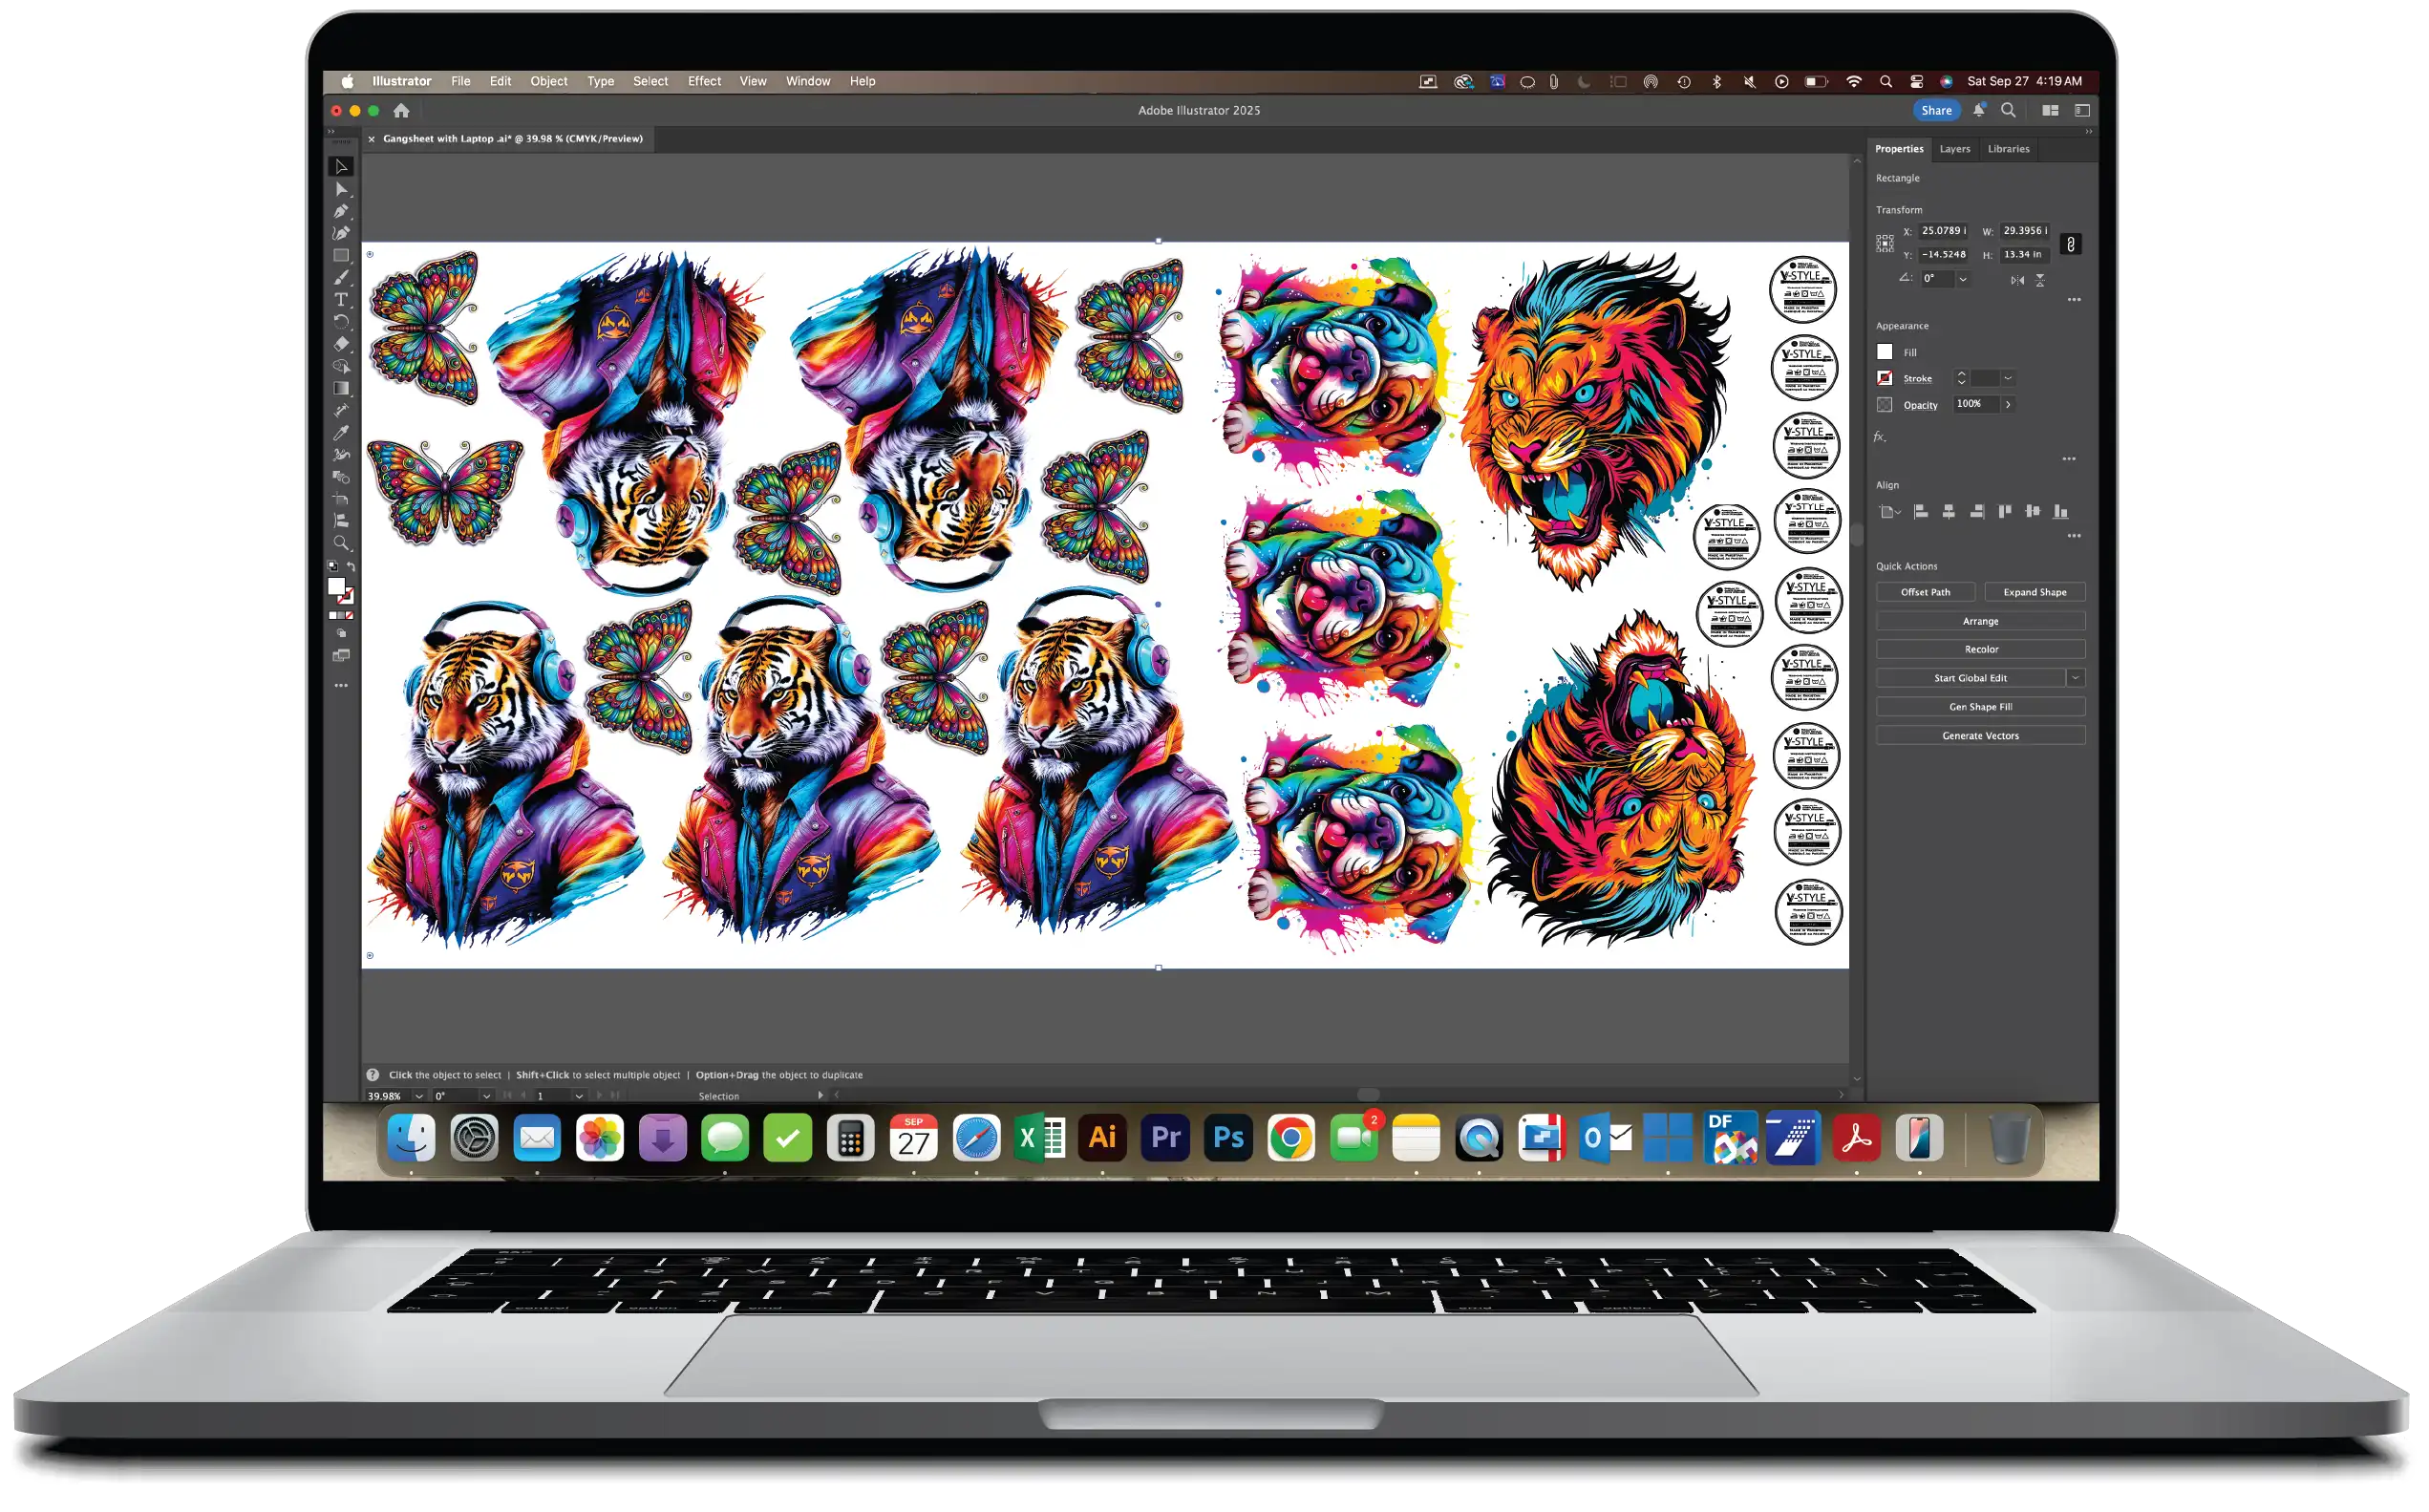Screen dimensions: 2429x1512
Task: Click the Fill color swatch in Appearance
Action: pos(1885,352)
